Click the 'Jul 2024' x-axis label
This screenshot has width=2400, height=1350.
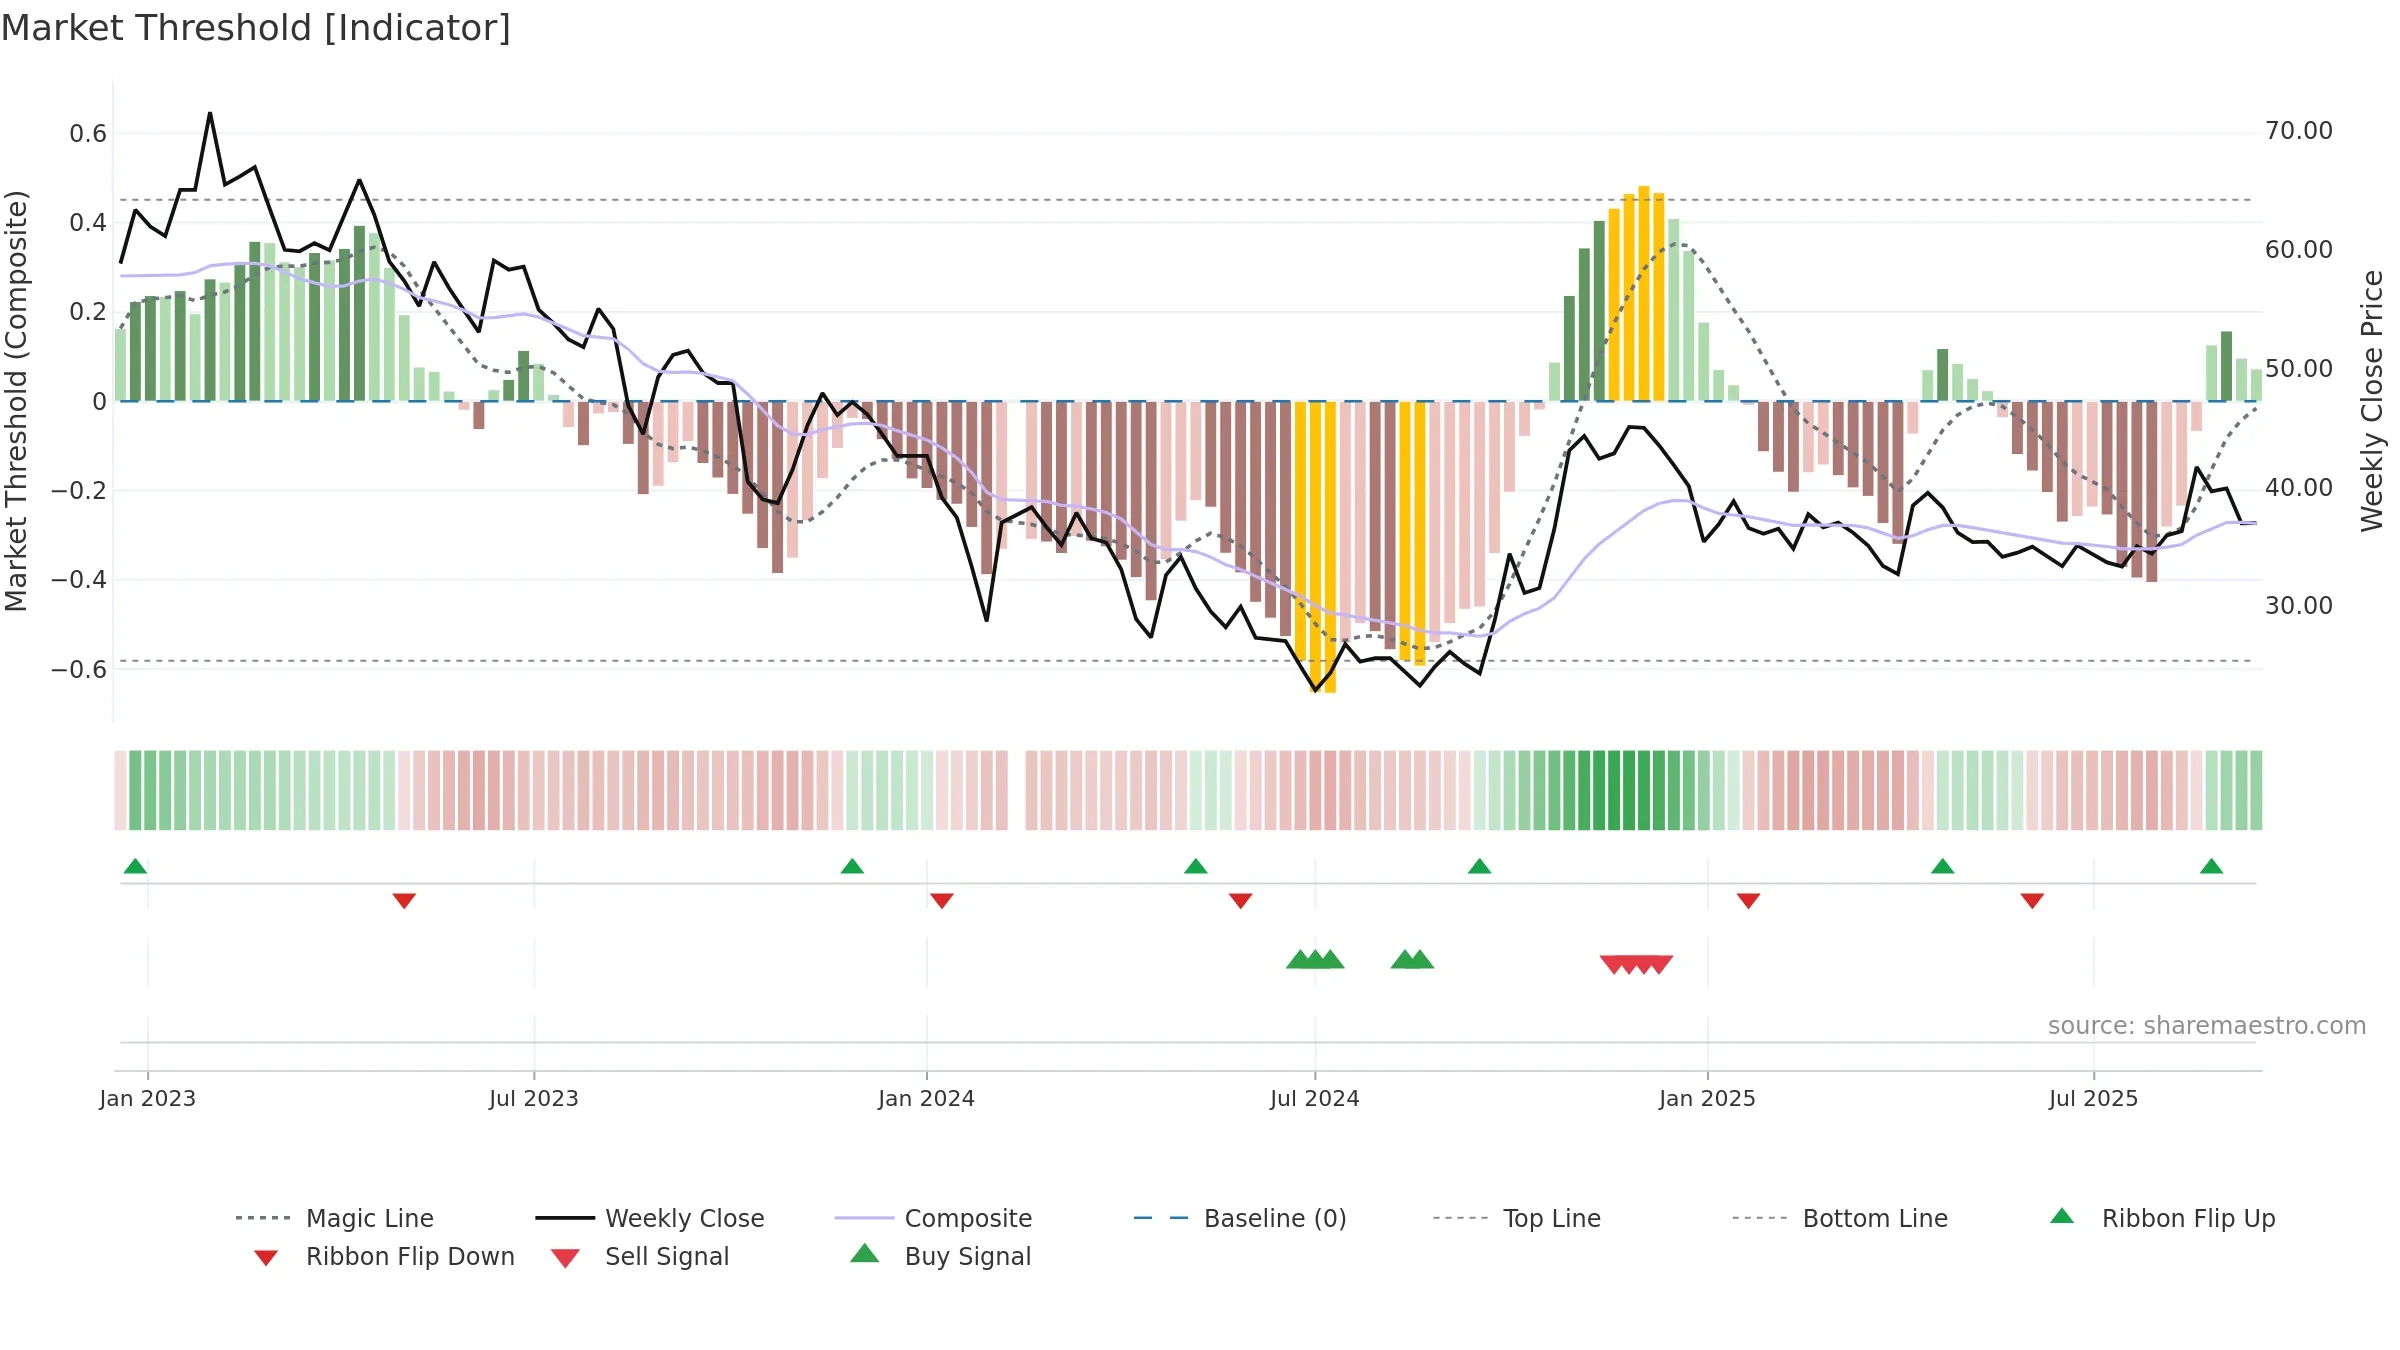[x=1315, y=1098]
